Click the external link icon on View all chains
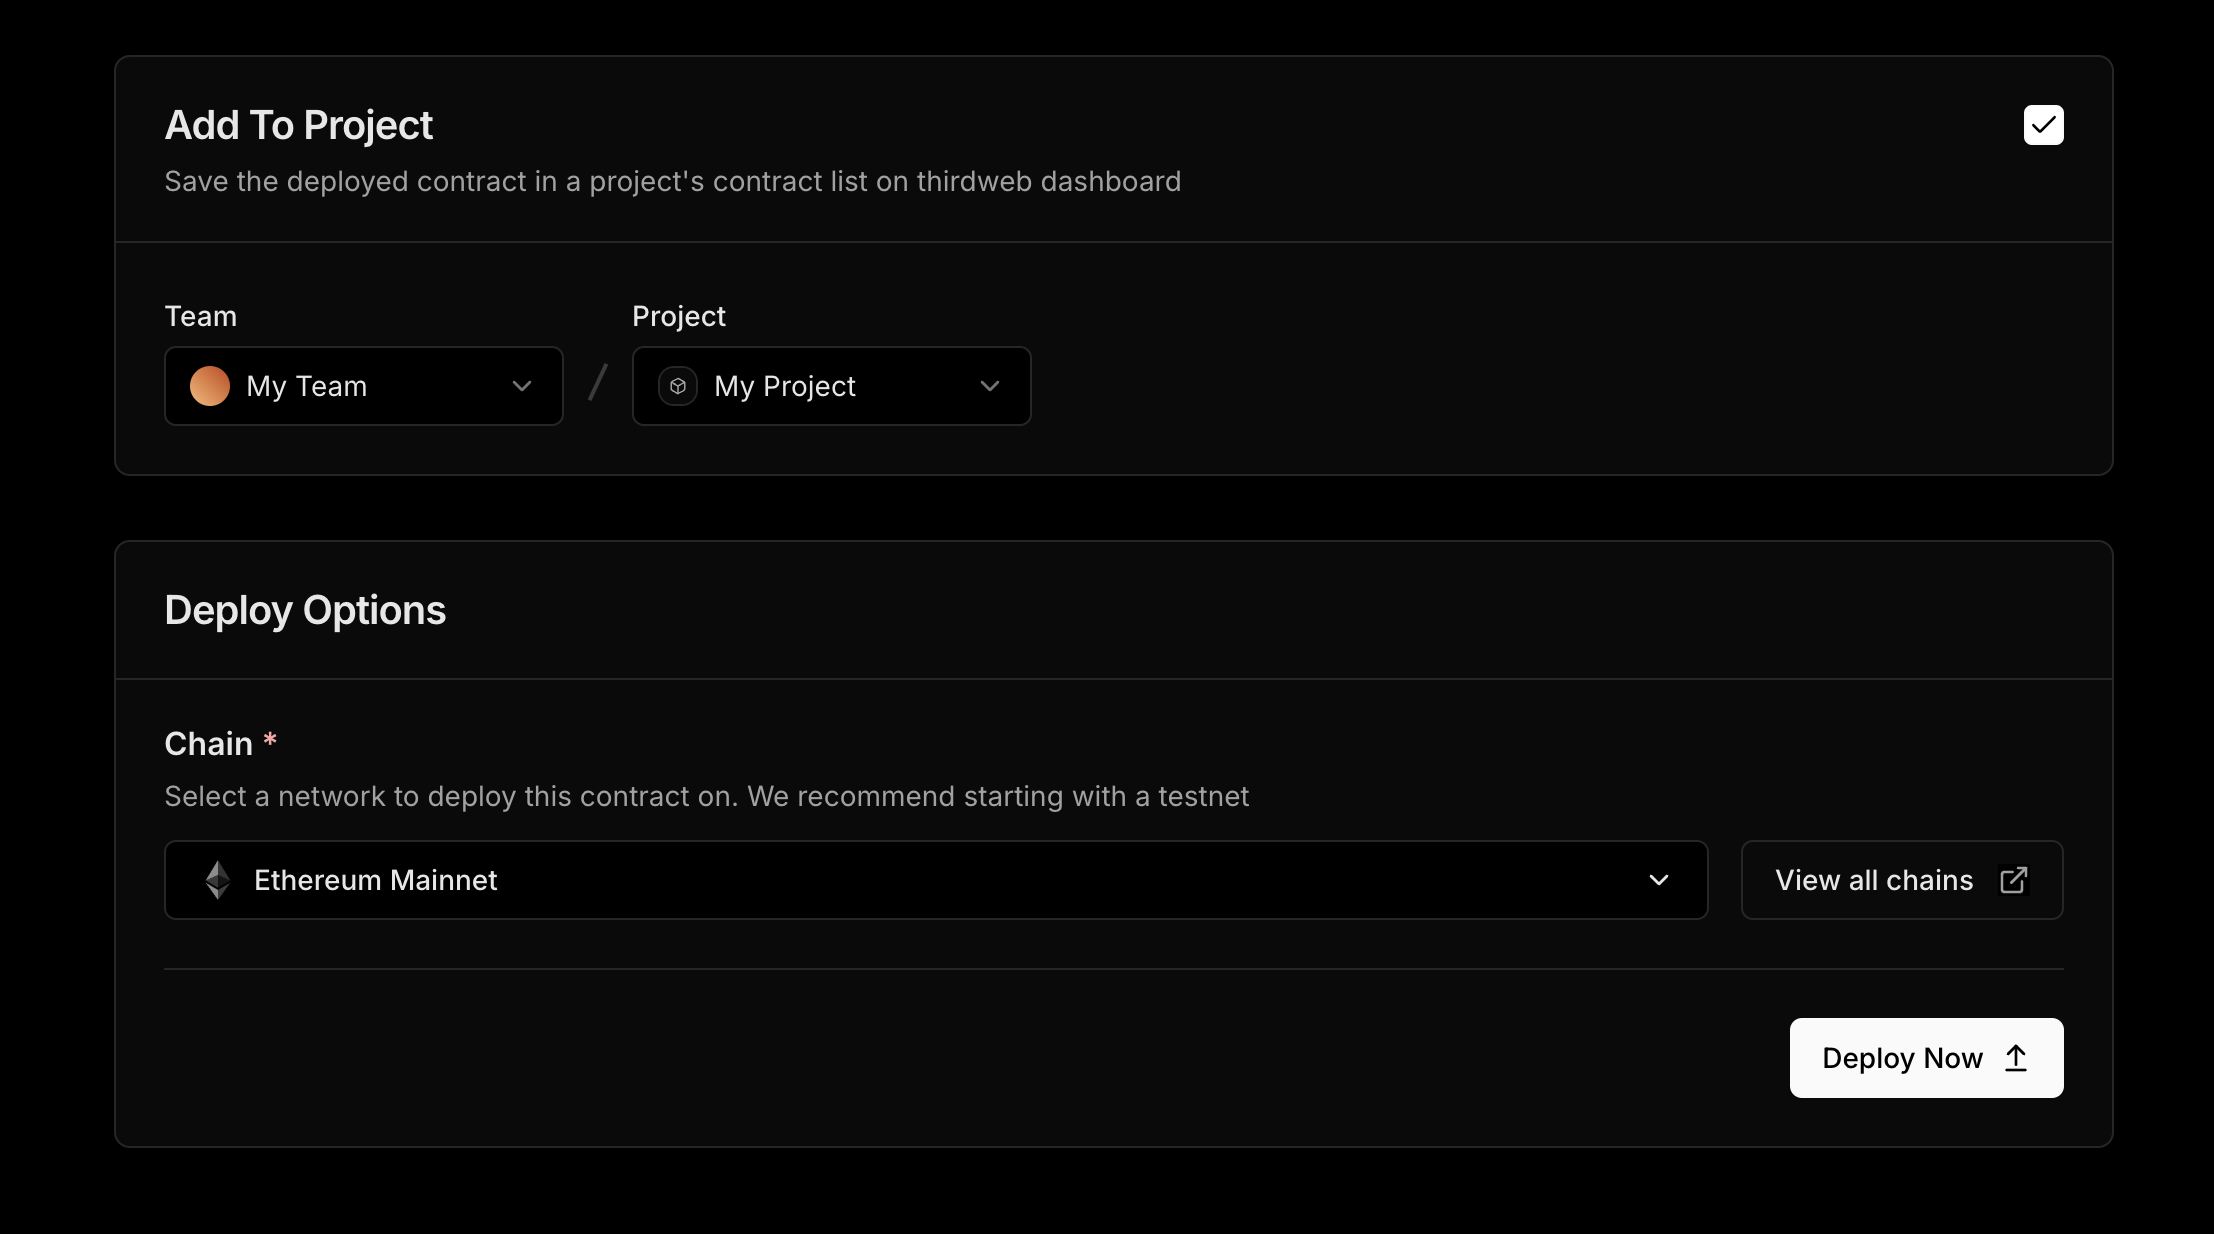The image size is (2214, 1234). click(x=2013, y=880)
